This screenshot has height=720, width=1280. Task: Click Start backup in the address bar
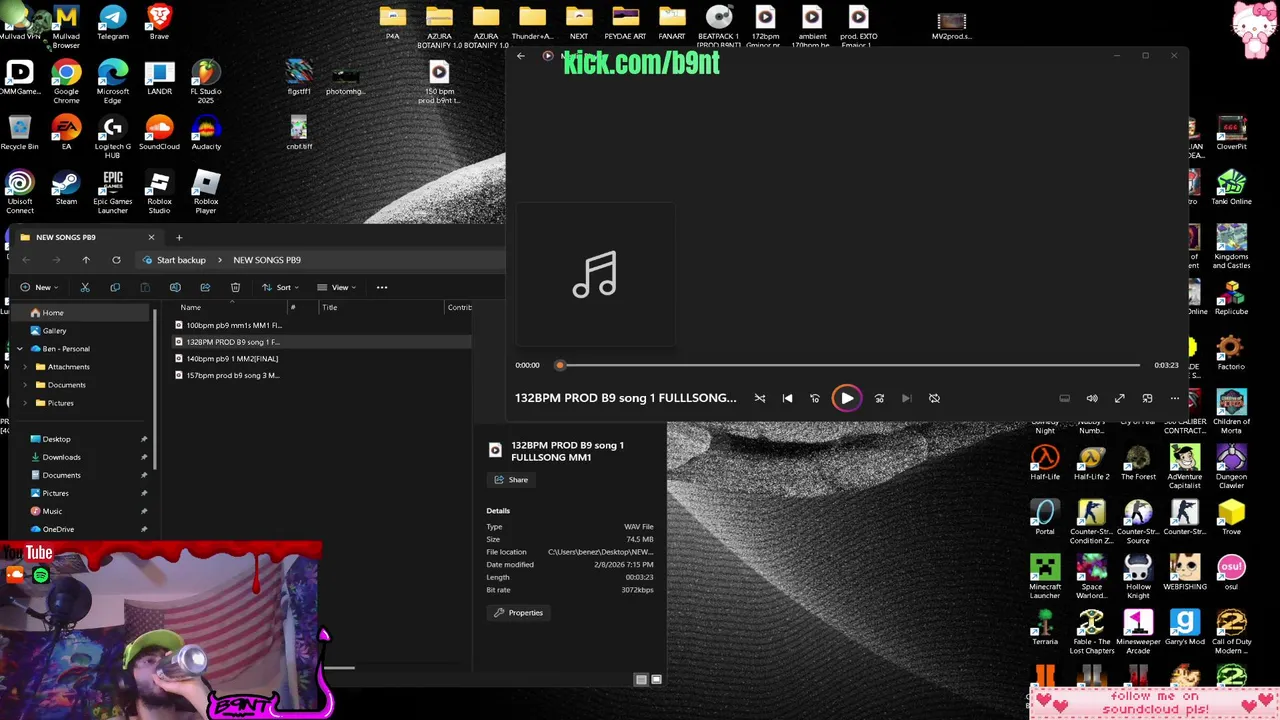[181, 260]
